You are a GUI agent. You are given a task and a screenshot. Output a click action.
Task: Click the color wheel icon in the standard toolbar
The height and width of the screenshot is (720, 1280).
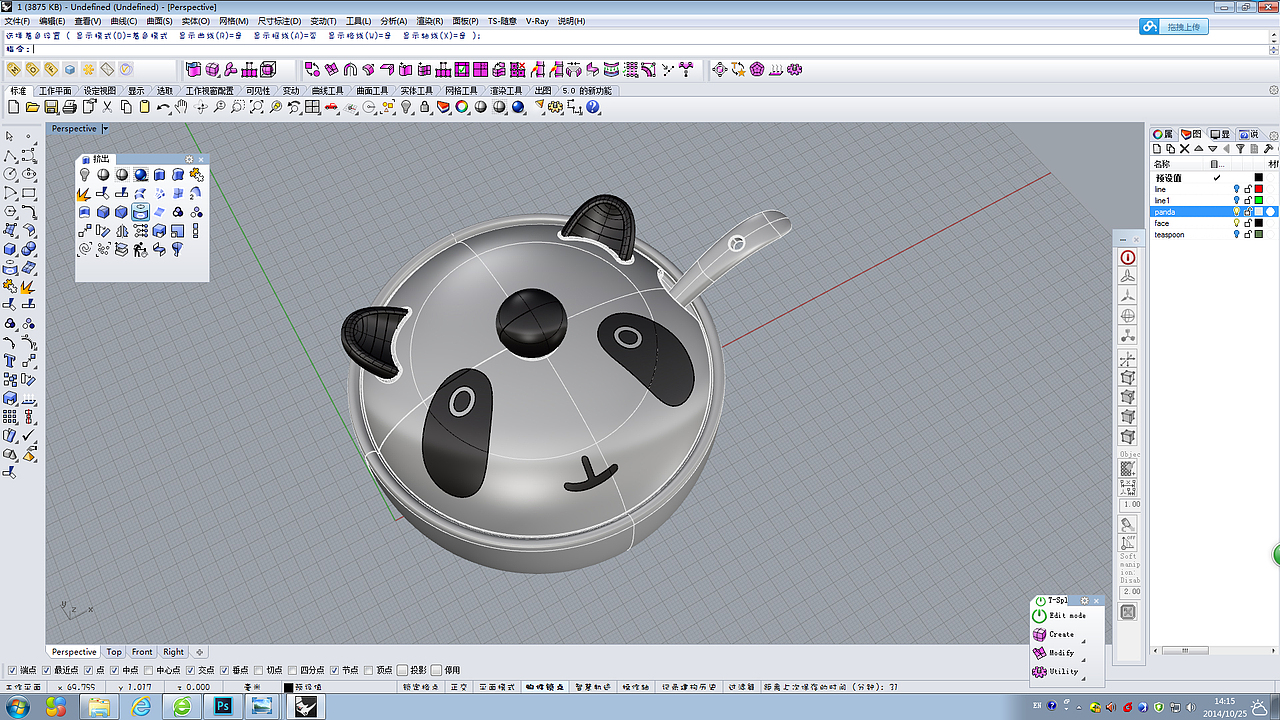(462, 107)
